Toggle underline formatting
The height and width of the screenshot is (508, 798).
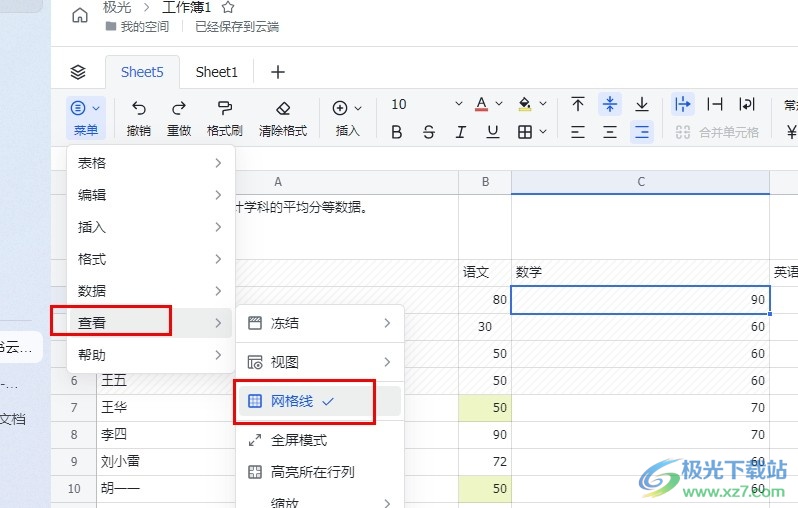pyautogui.click(x=493, y=132)
